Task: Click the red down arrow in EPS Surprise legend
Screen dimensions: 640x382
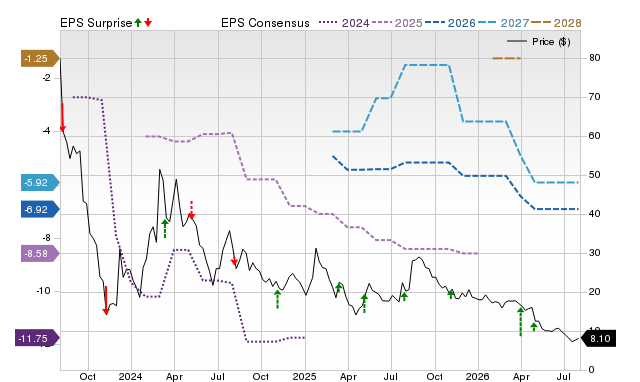Action: pyautogui.click(x=148, y=22)
